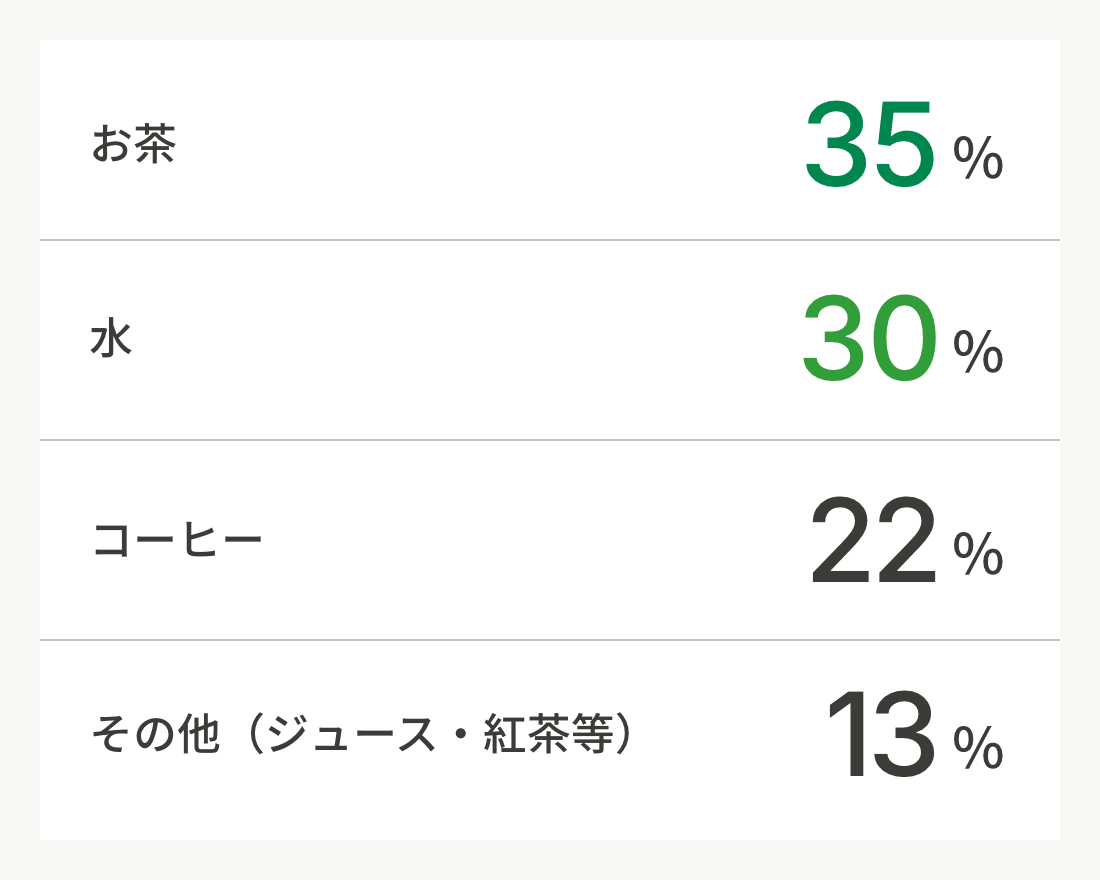Image resolution: width=1100 pixels, height=880 pixels.
Task: Select the その他 text
Action: coord(156,734)
